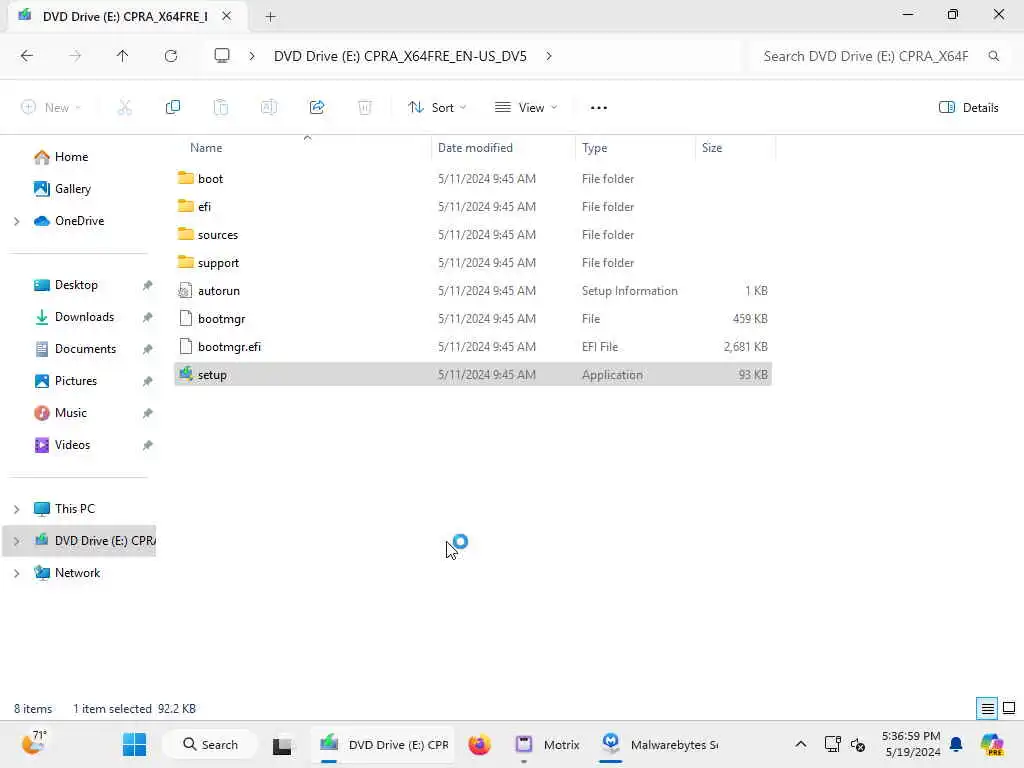Open Windows Start menu
The height and width of the screenshot is (768, 1024).
(135, 744)
